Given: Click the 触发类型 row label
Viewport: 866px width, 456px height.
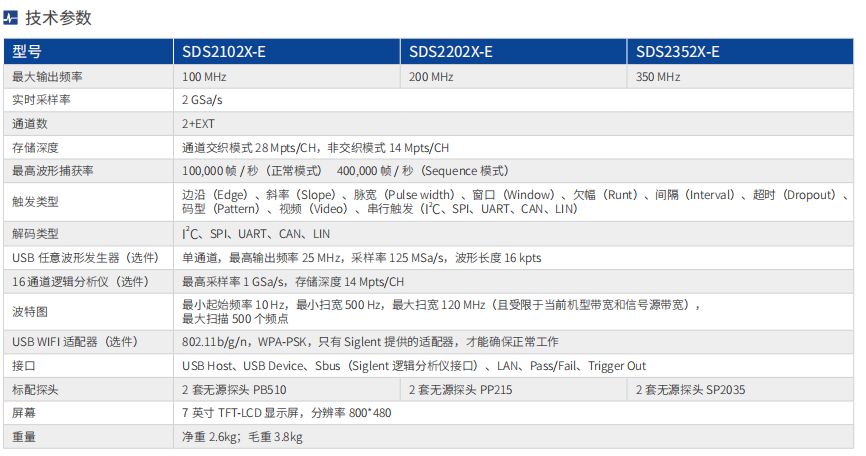Looking at the screenshot, I should 34,201.
